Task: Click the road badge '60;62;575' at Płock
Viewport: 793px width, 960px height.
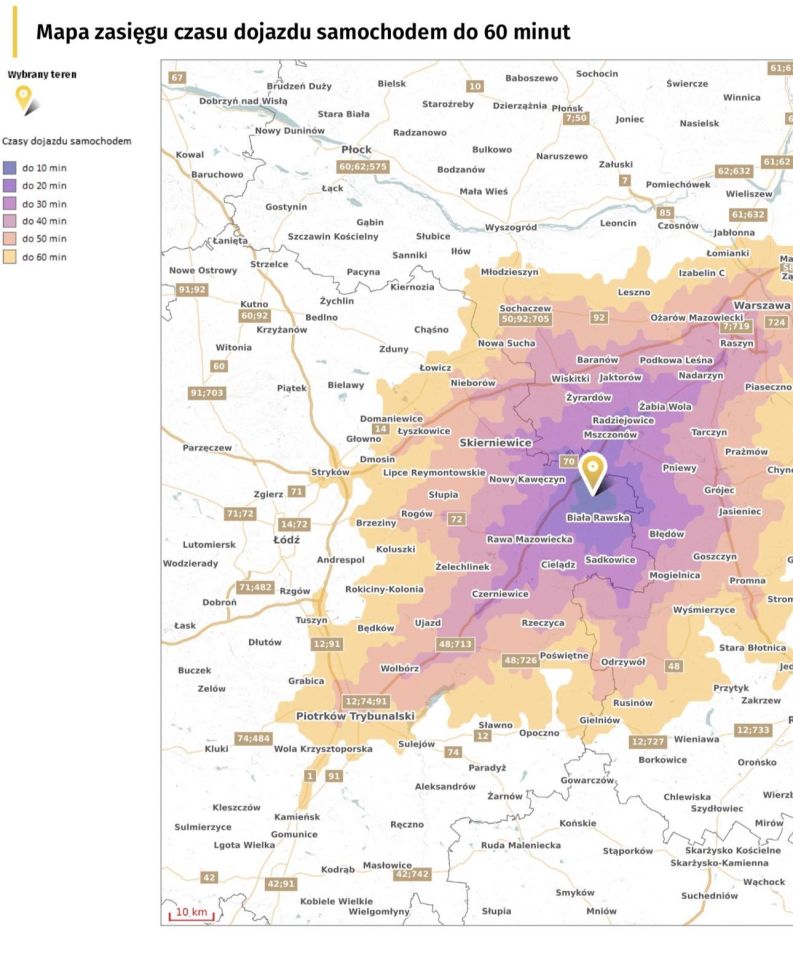Action: [363, 167]
